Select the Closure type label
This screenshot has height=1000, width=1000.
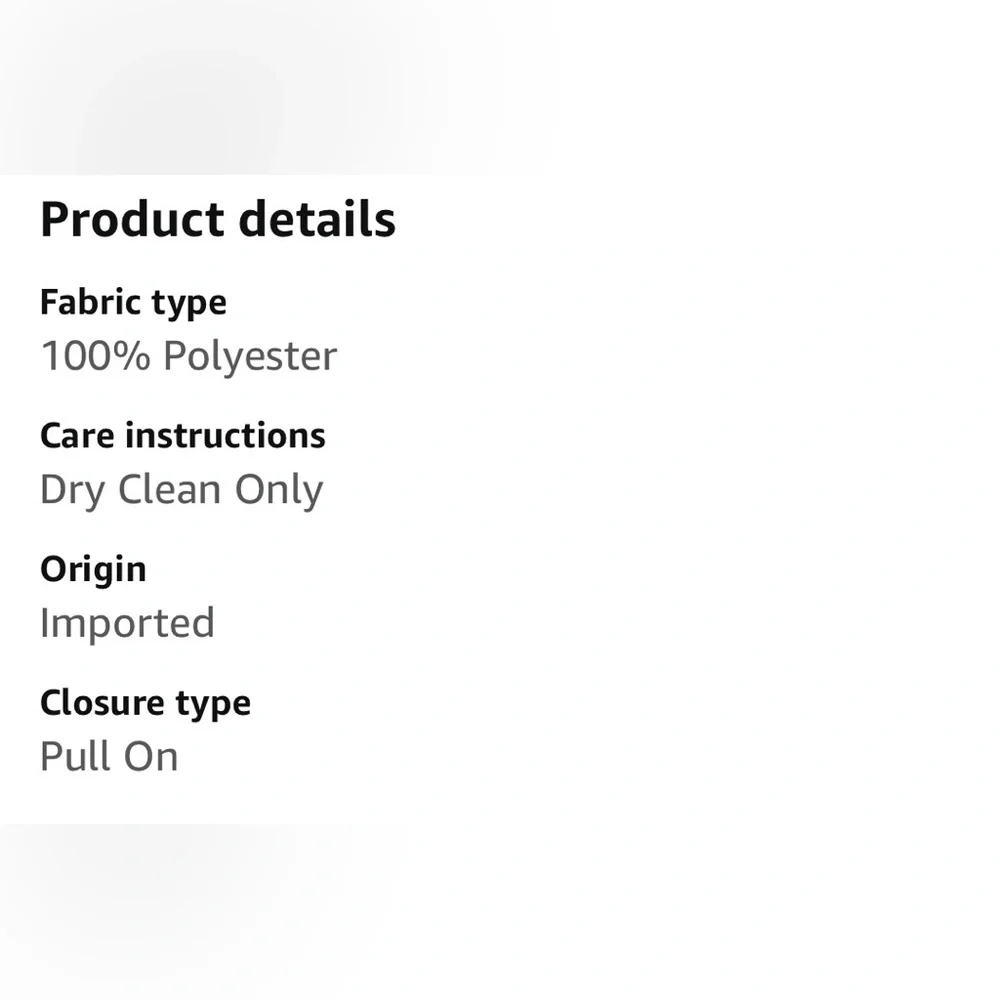pos(145,703)
